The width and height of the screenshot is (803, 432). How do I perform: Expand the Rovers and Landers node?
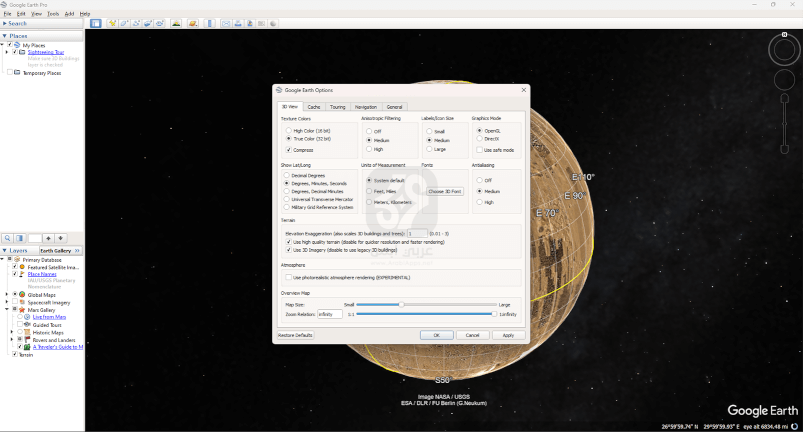click(12, 340)
